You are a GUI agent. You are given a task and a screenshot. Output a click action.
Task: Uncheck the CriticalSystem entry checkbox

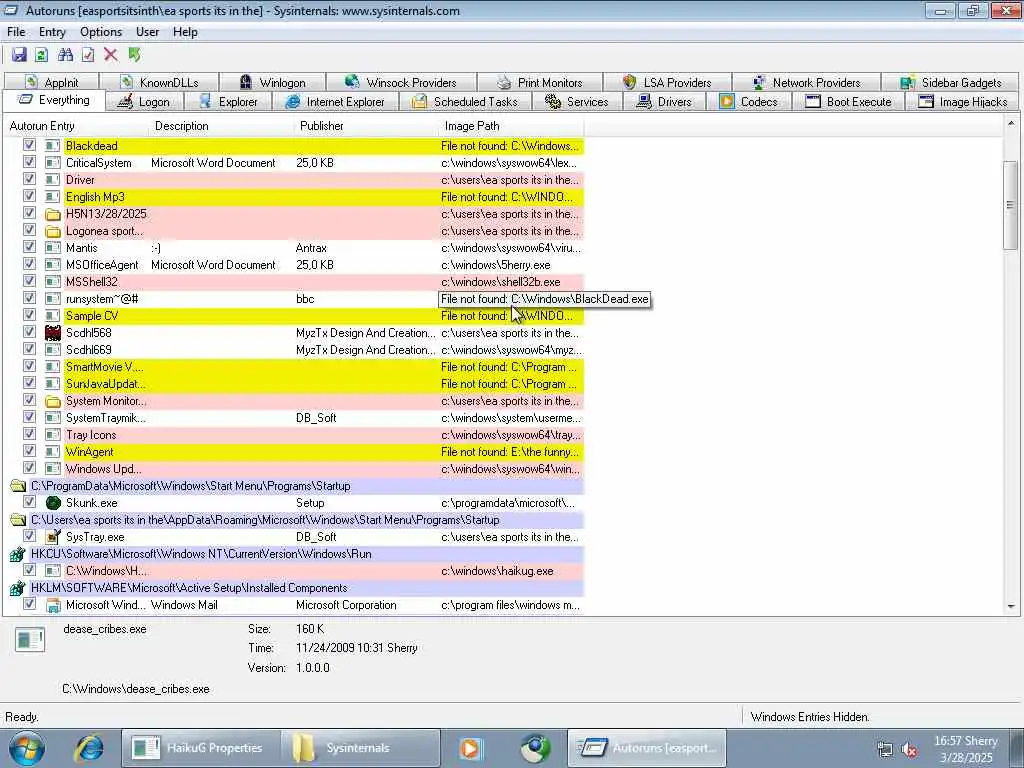click(x=29, y=161)
